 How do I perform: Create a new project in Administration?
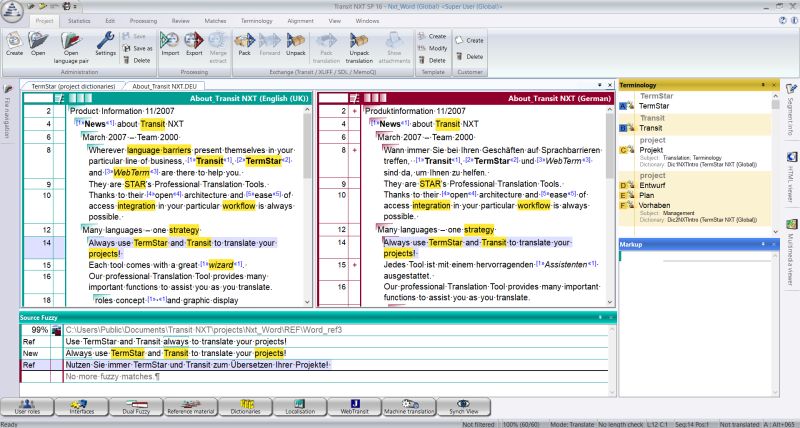pos(14,44)
